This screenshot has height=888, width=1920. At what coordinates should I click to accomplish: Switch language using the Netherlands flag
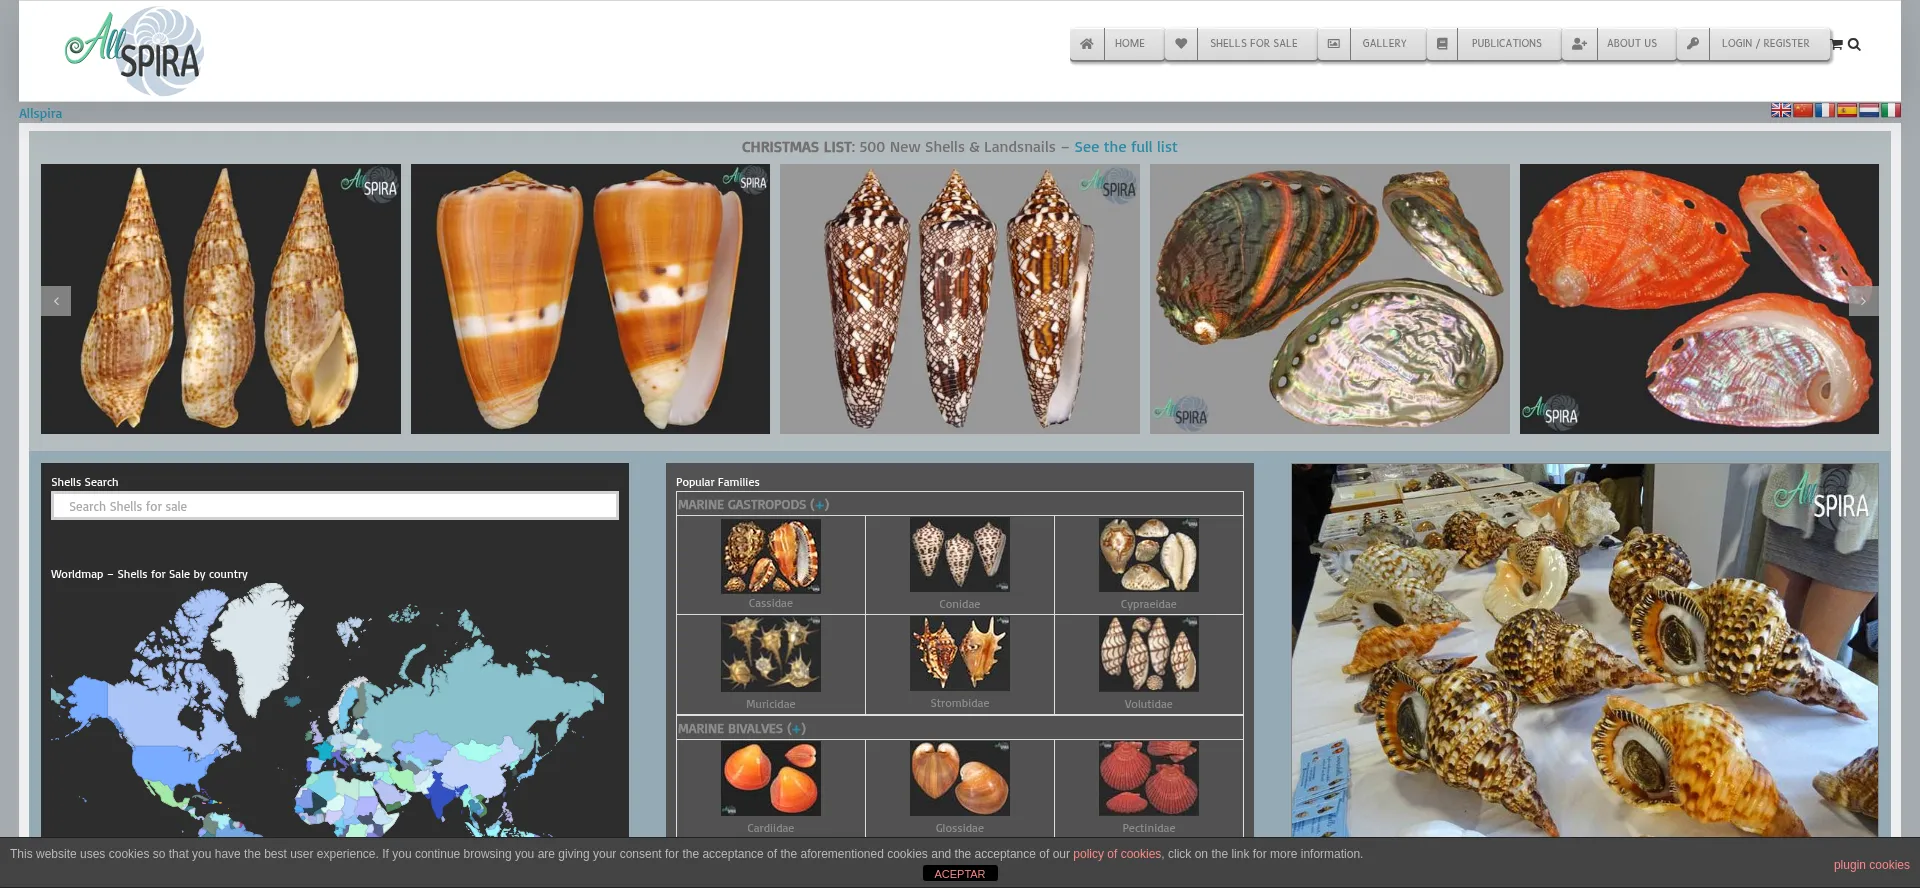pyautogui.click(x=1869, y=110)
